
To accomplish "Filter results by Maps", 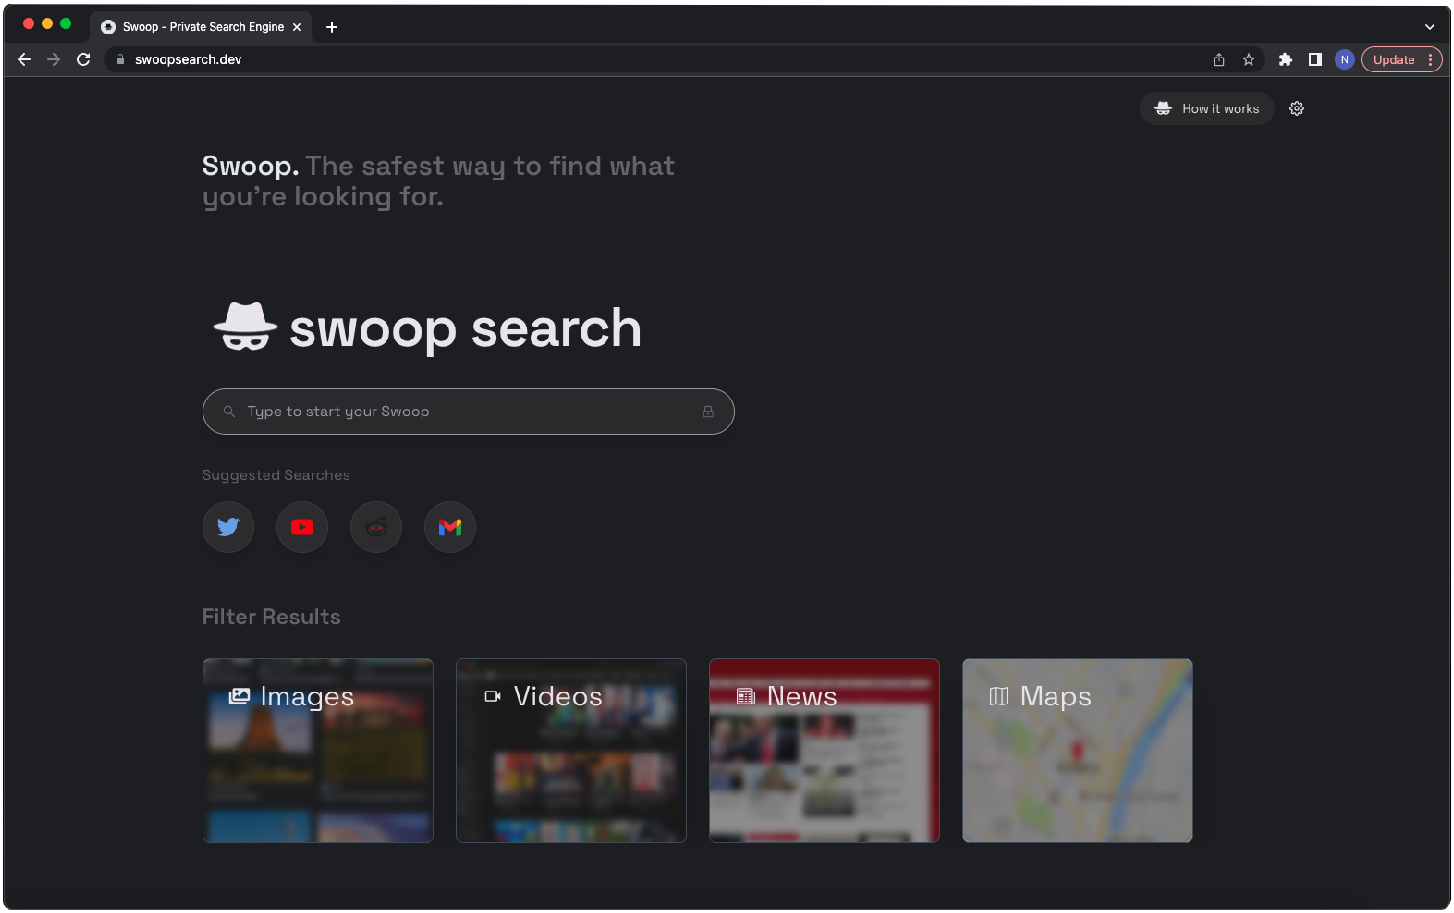I will [x=1077, y=750].
